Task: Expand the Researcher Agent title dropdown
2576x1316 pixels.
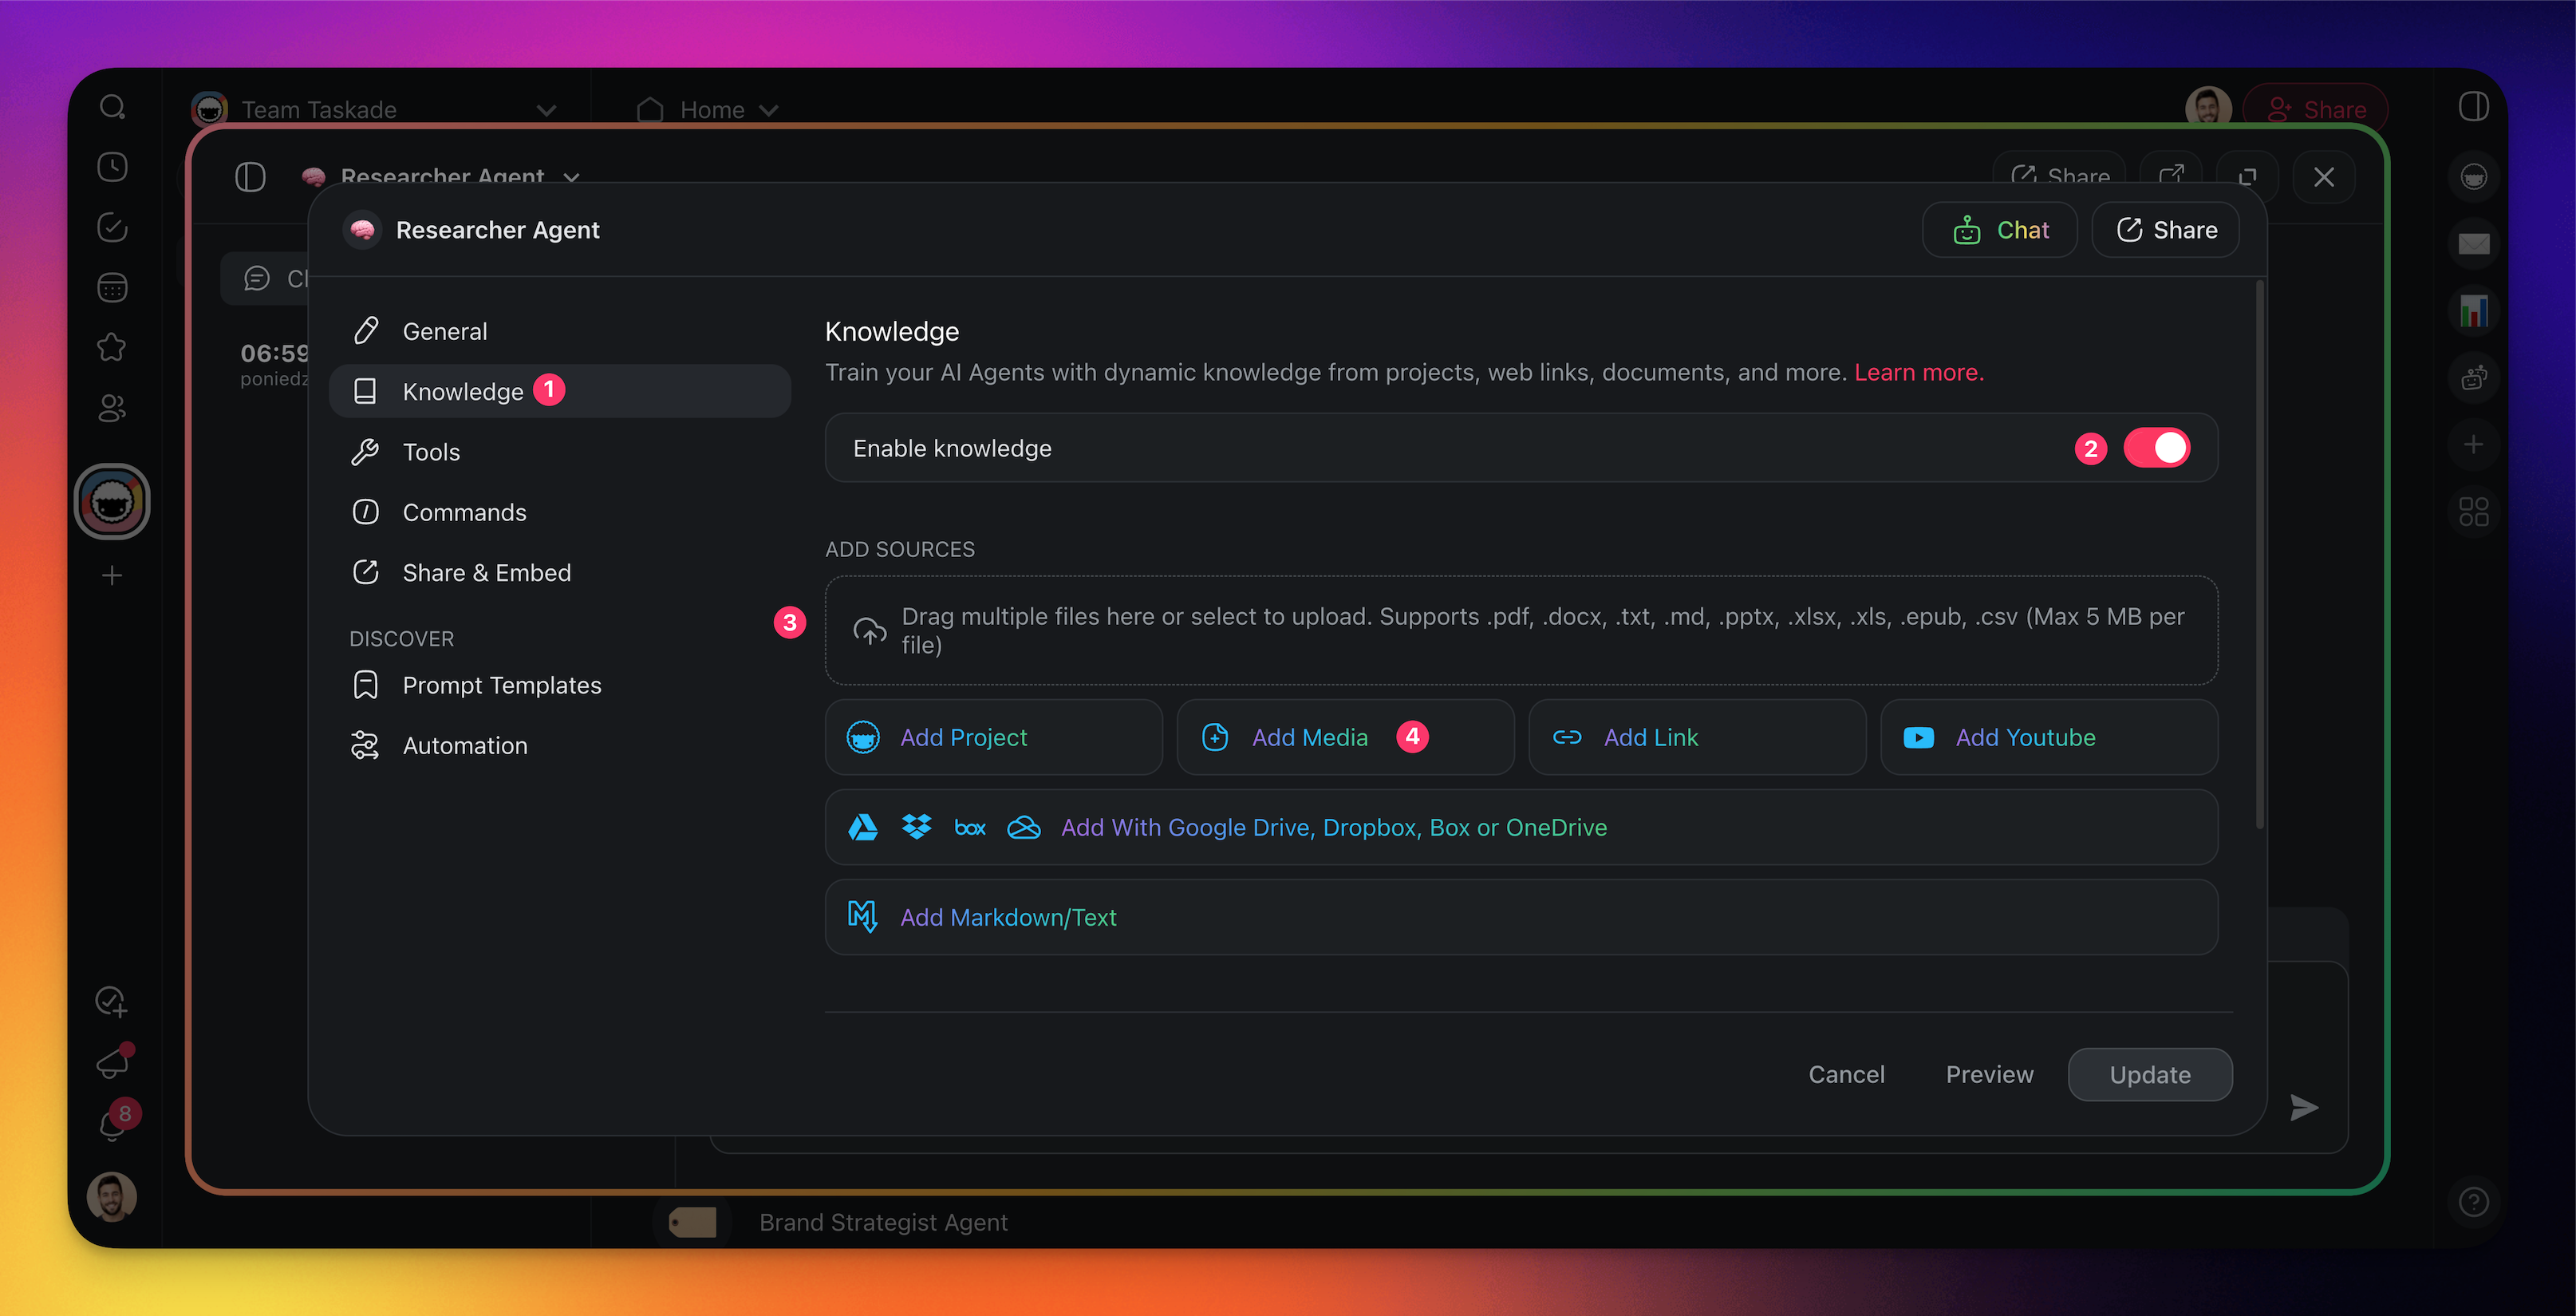Action: [571, 177]
